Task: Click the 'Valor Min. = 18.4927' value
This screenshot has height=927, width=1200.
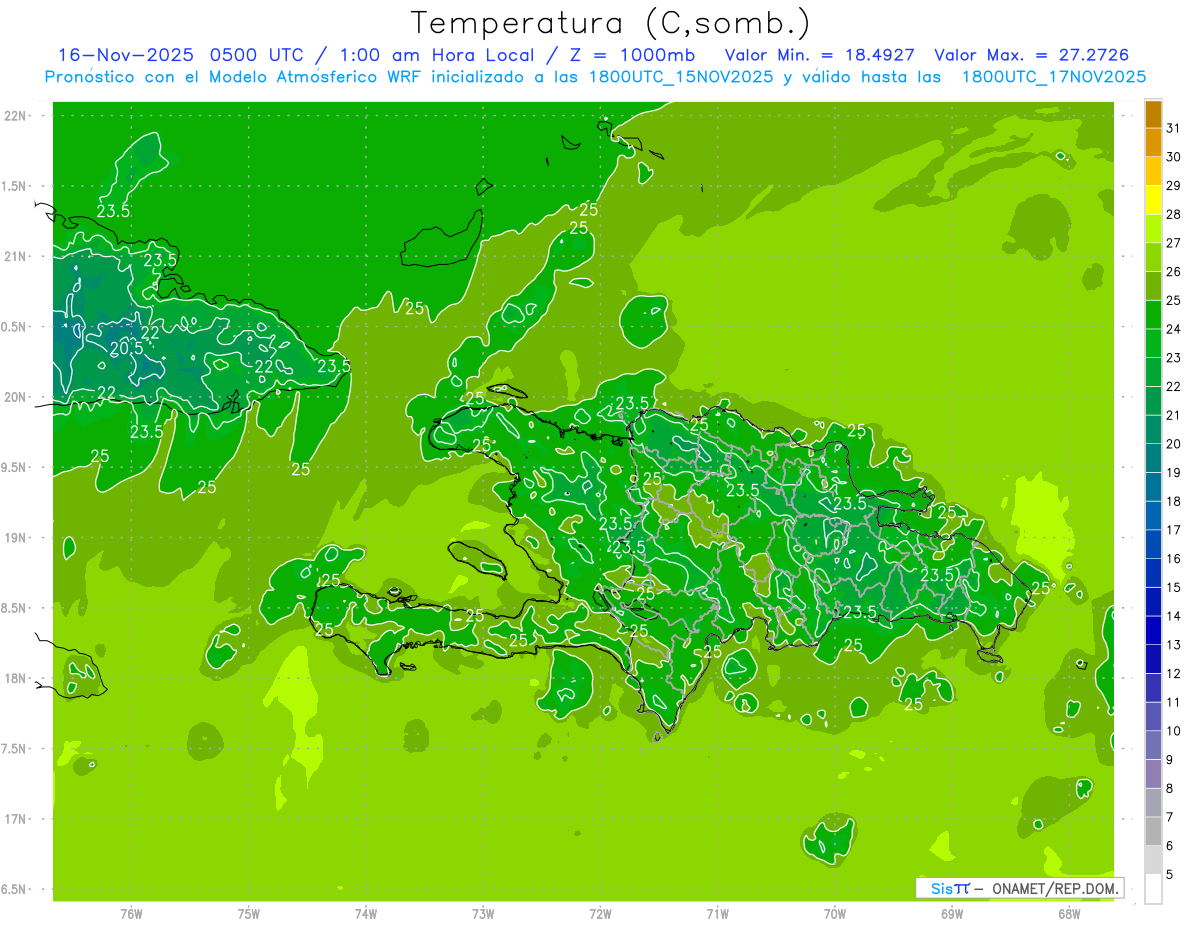Action: point(820,55)
